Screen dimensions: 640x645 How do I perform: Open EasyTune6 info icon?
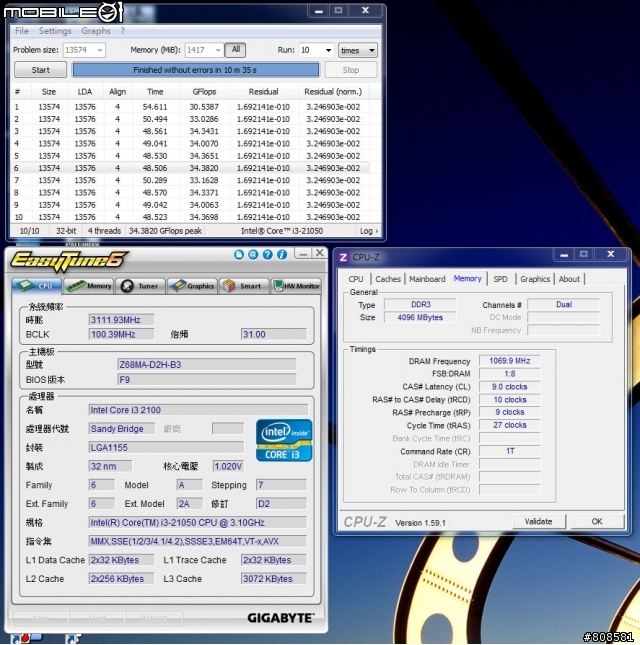[x=282, y=255]
